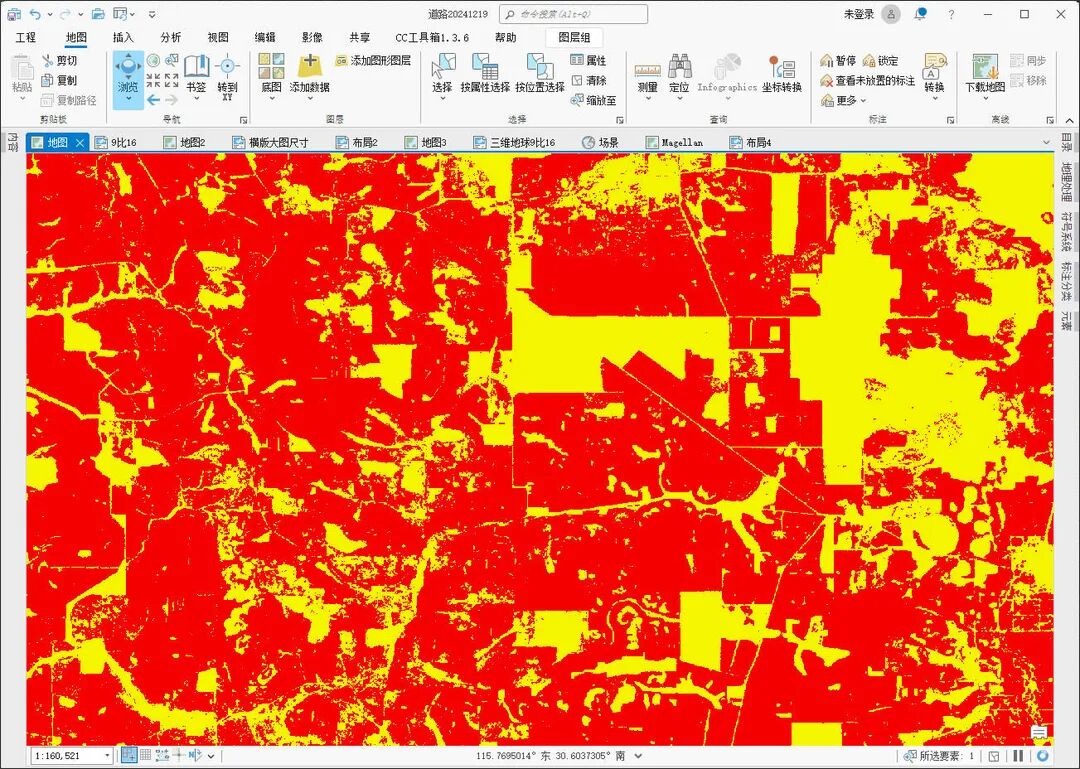The height and width of the screenshot is (769, 1080).
Task: Toggle the grid button in status bar
Action: tap(145, 755)
